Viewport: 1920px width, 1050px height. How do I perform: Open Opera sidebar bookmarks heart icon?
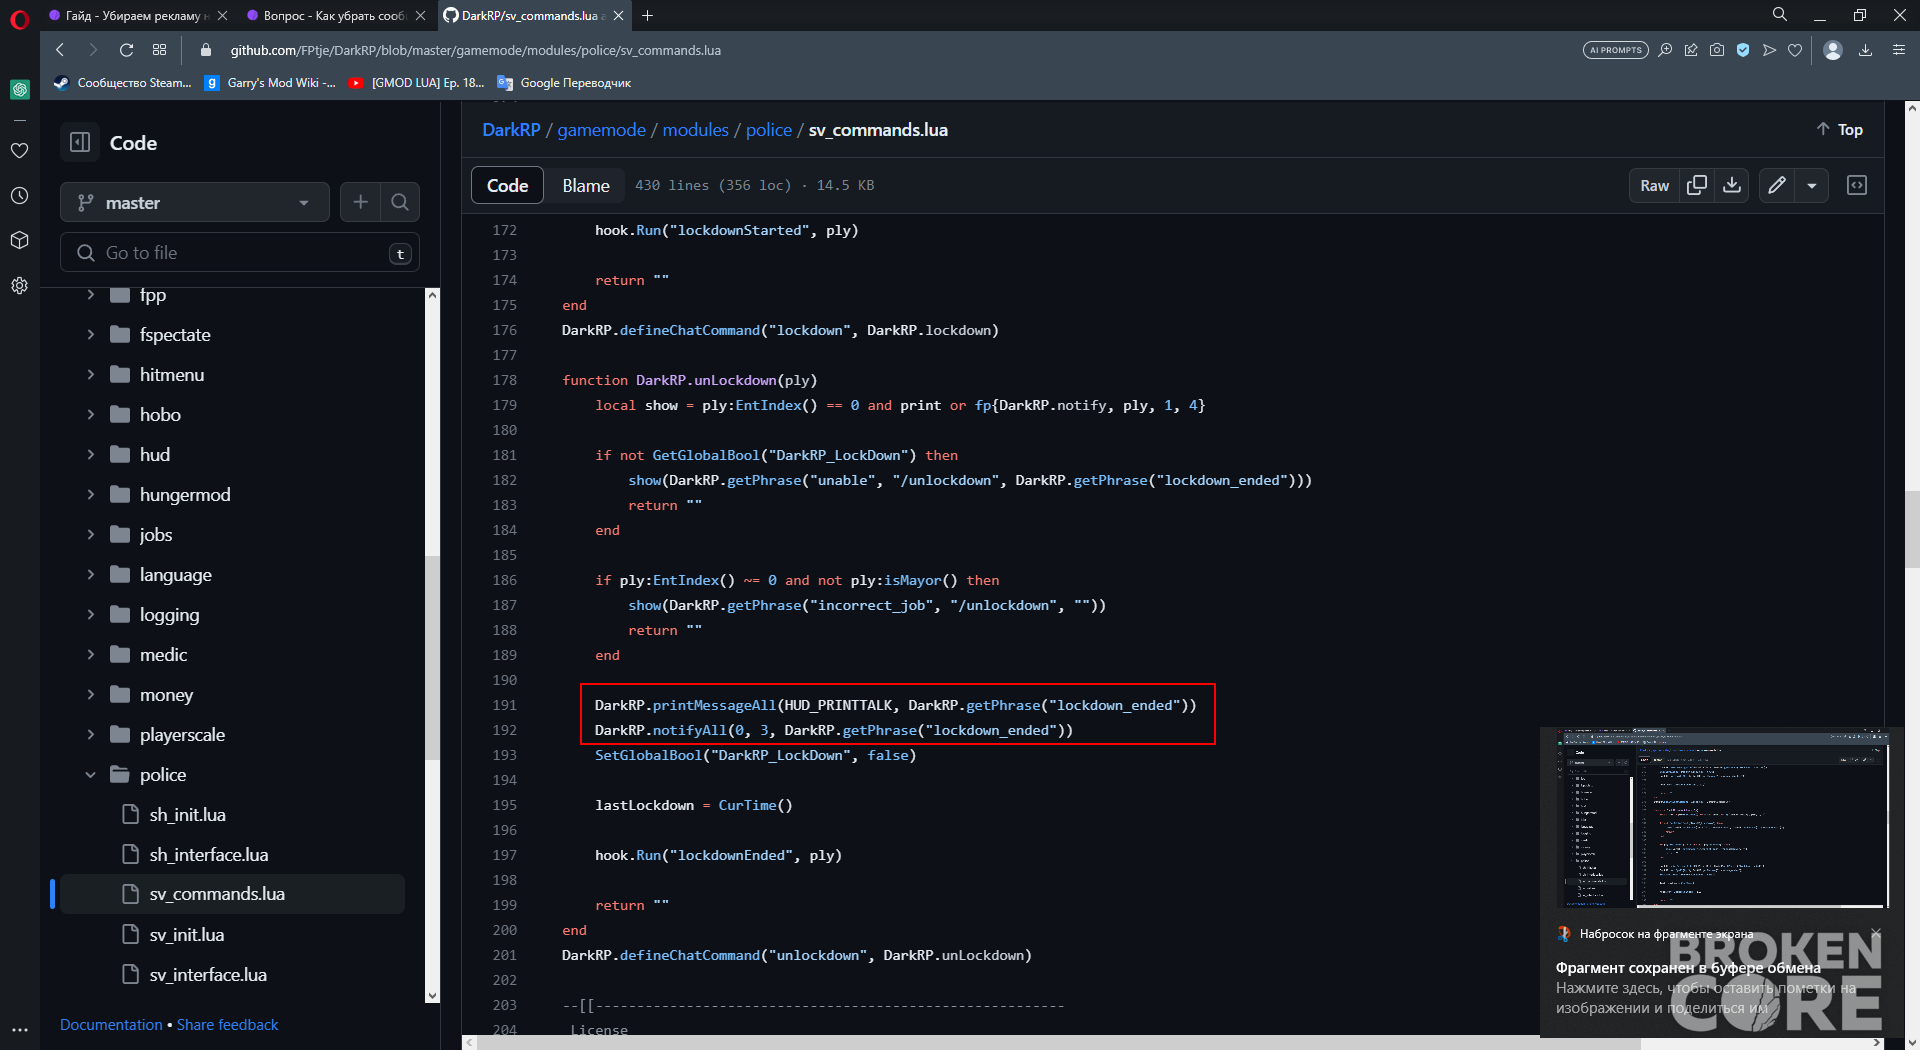[19, 150]
